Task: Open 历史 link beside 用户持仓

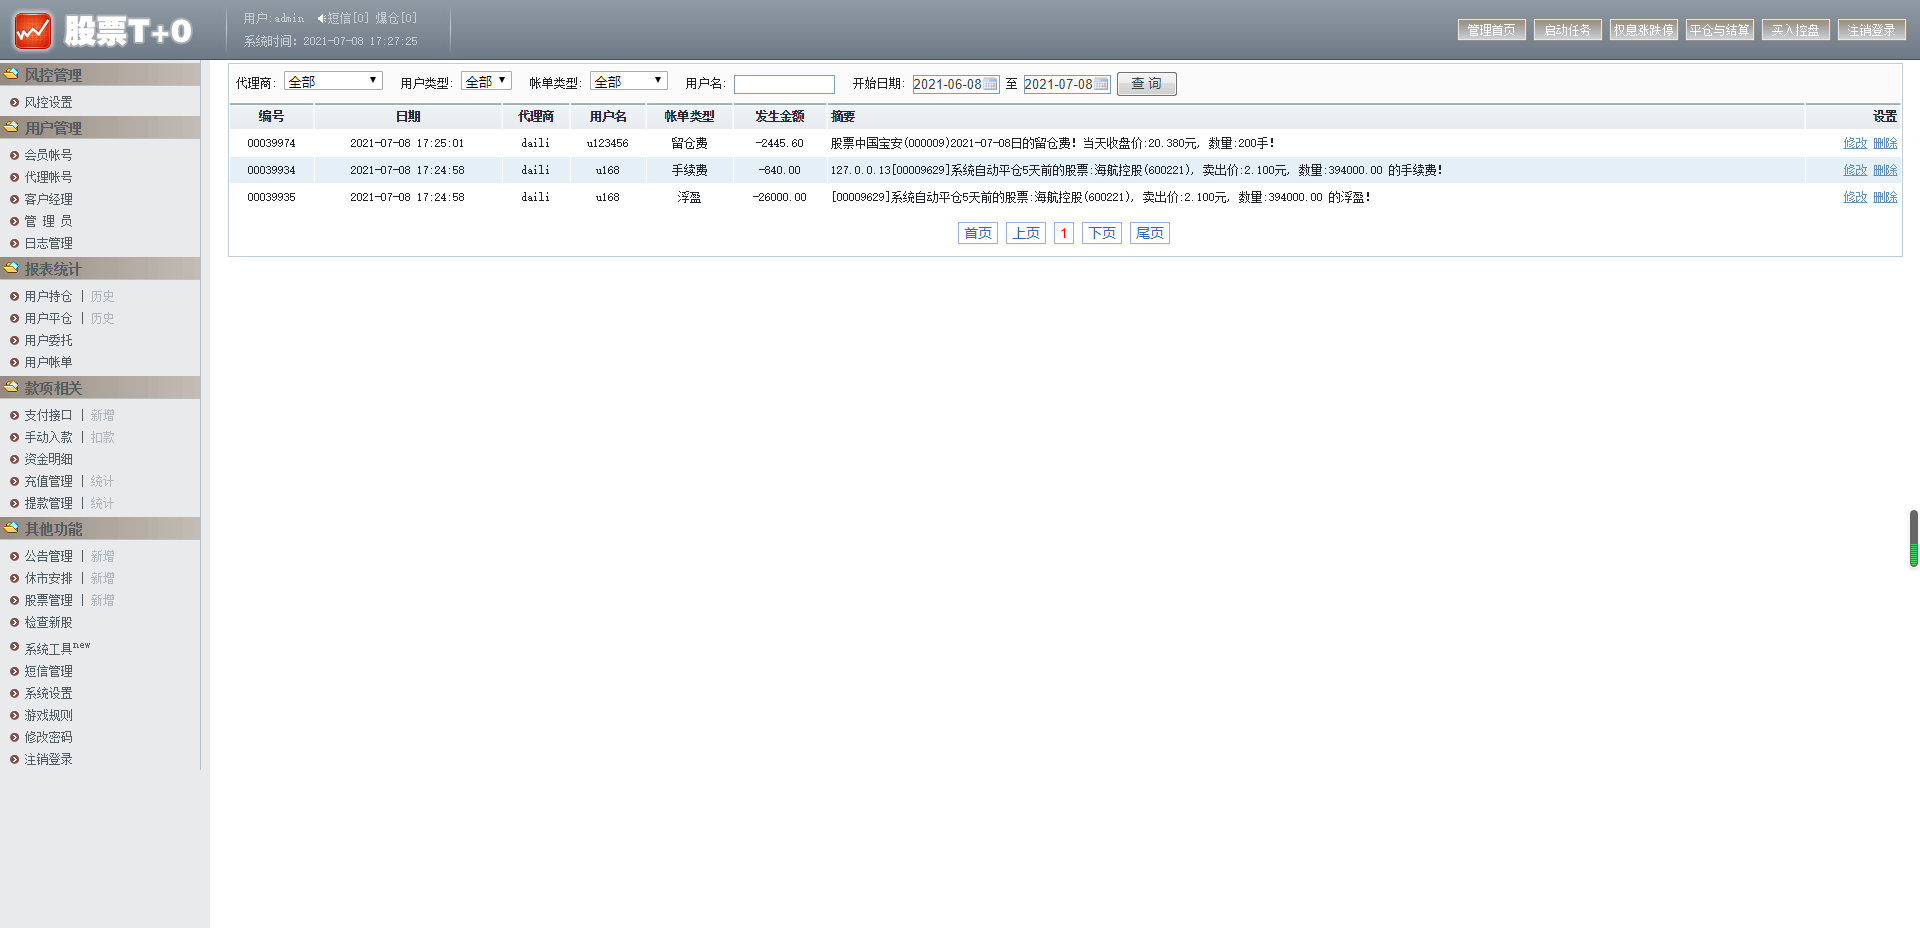Action: 102,296
